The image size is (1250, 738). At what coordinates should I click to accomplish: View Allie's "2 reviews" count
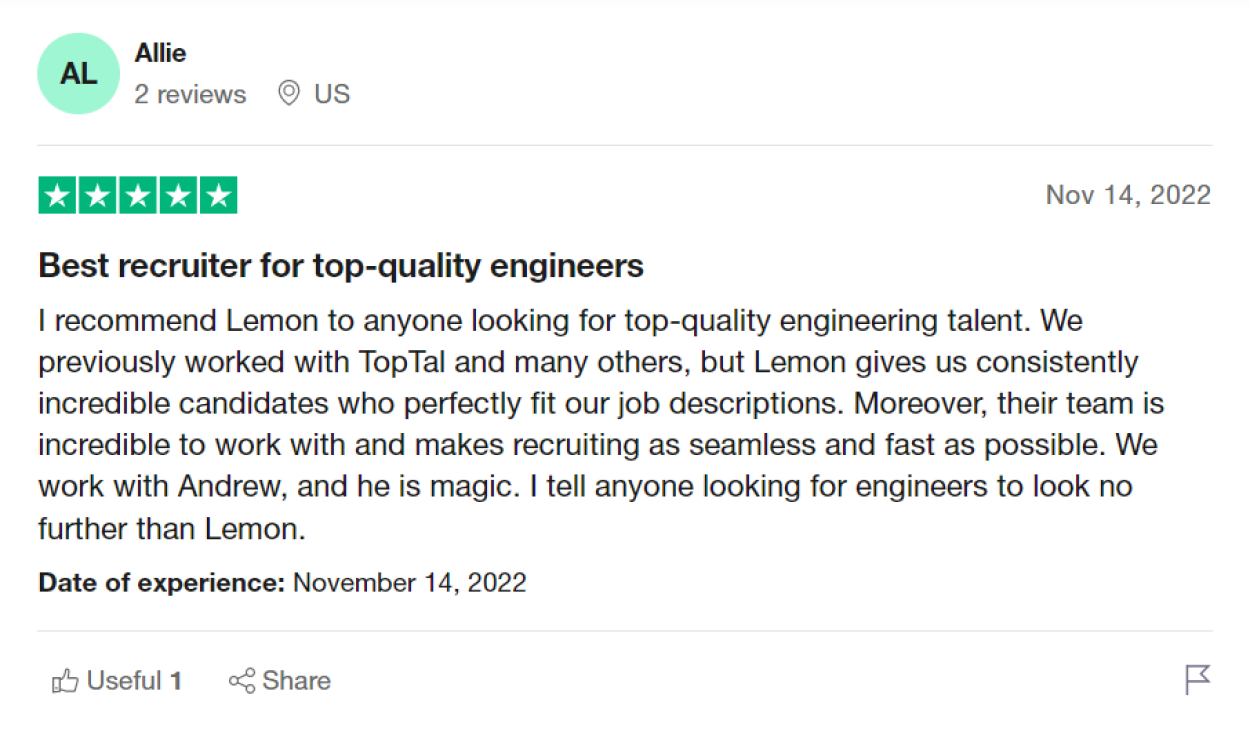point(190,94)
